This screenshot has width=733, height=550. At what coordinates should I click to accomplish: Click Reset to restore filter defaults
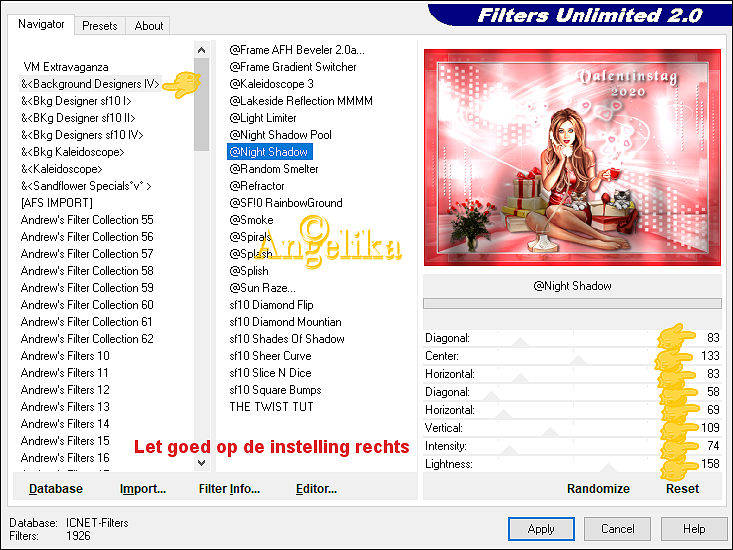click(x=682, y=489)
